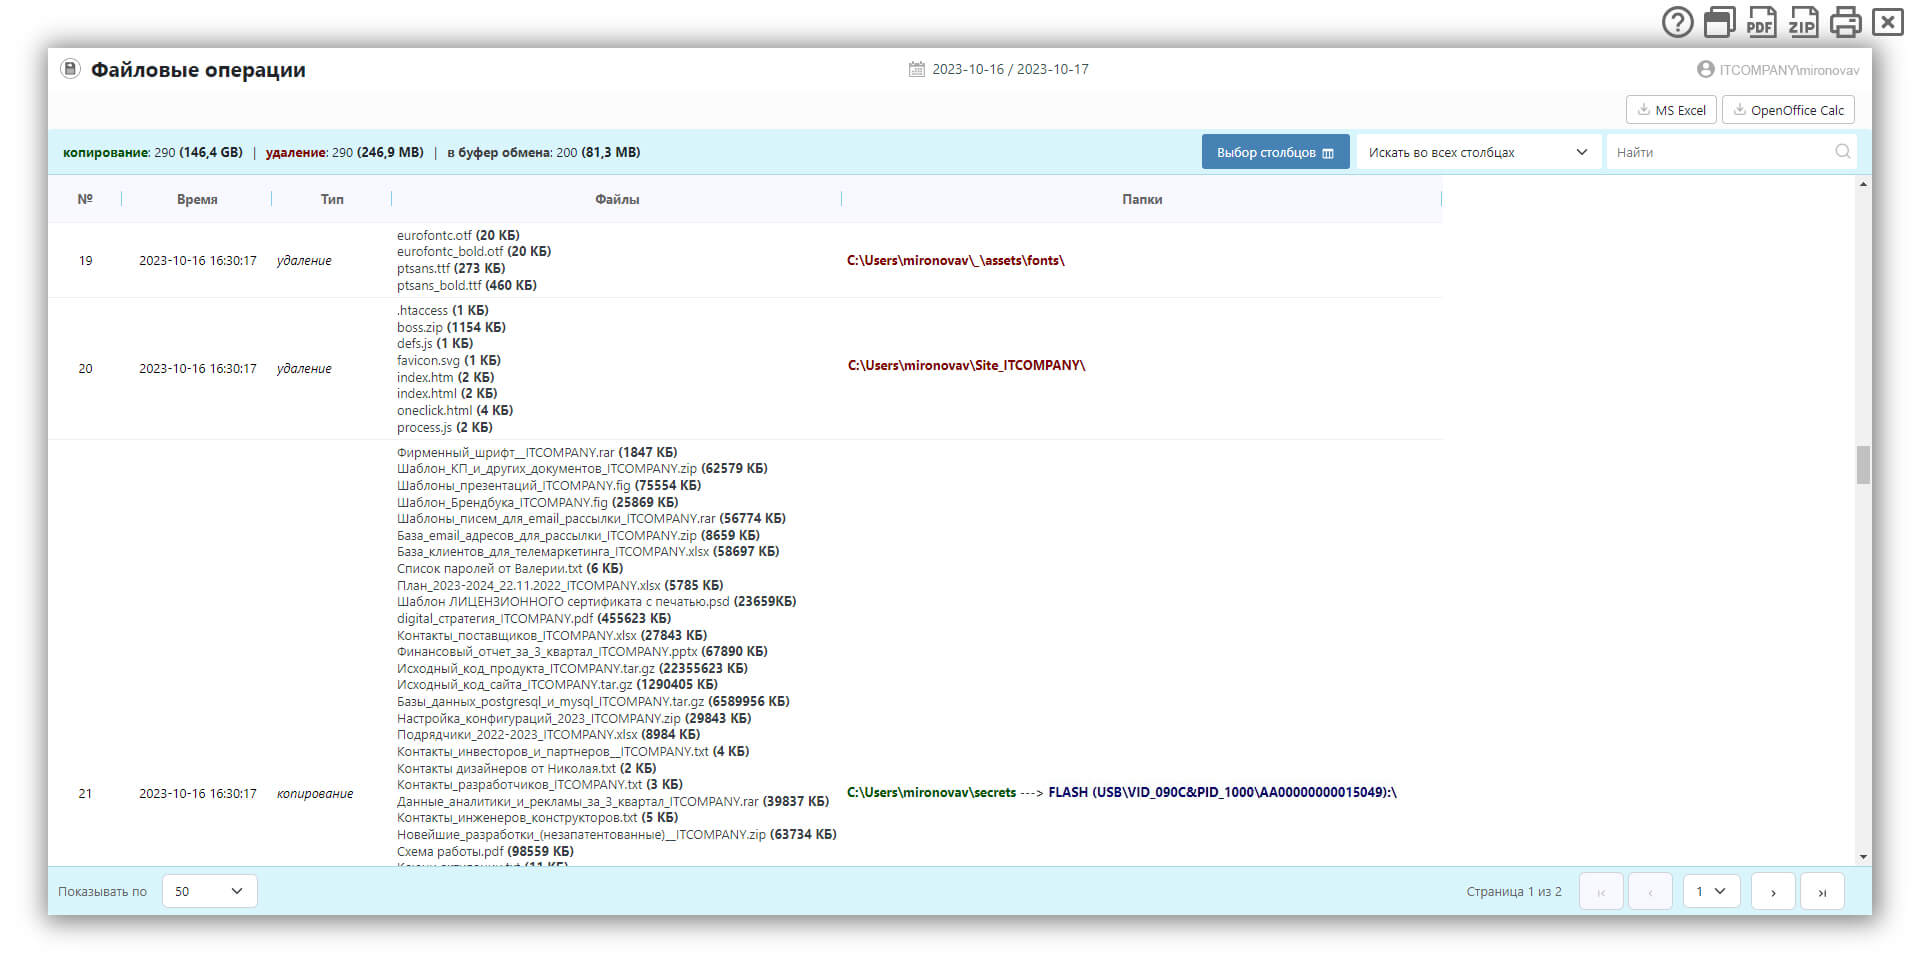Click scrollbar down arrow
1920x963 pixels.
pos(1863,857)
